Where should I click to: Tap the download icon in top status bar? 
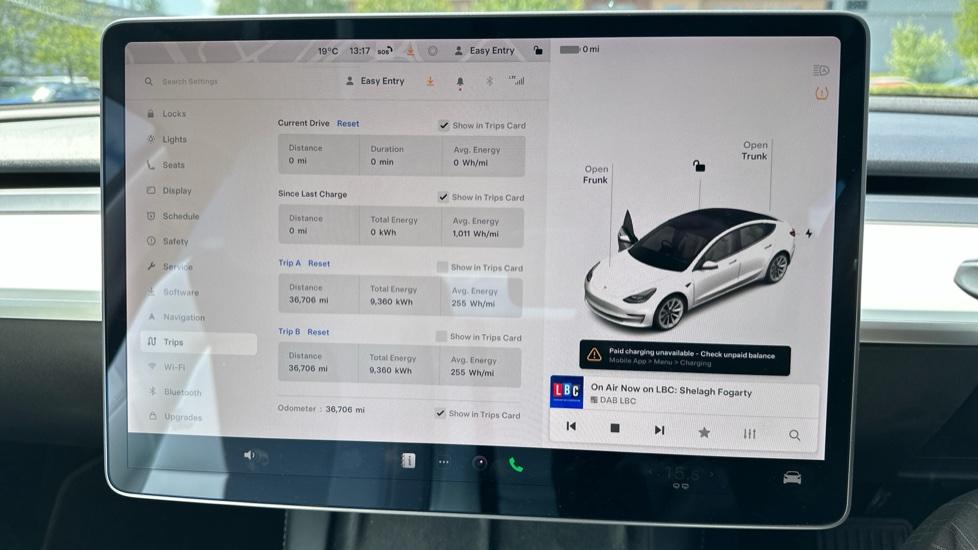click(410, 51)
